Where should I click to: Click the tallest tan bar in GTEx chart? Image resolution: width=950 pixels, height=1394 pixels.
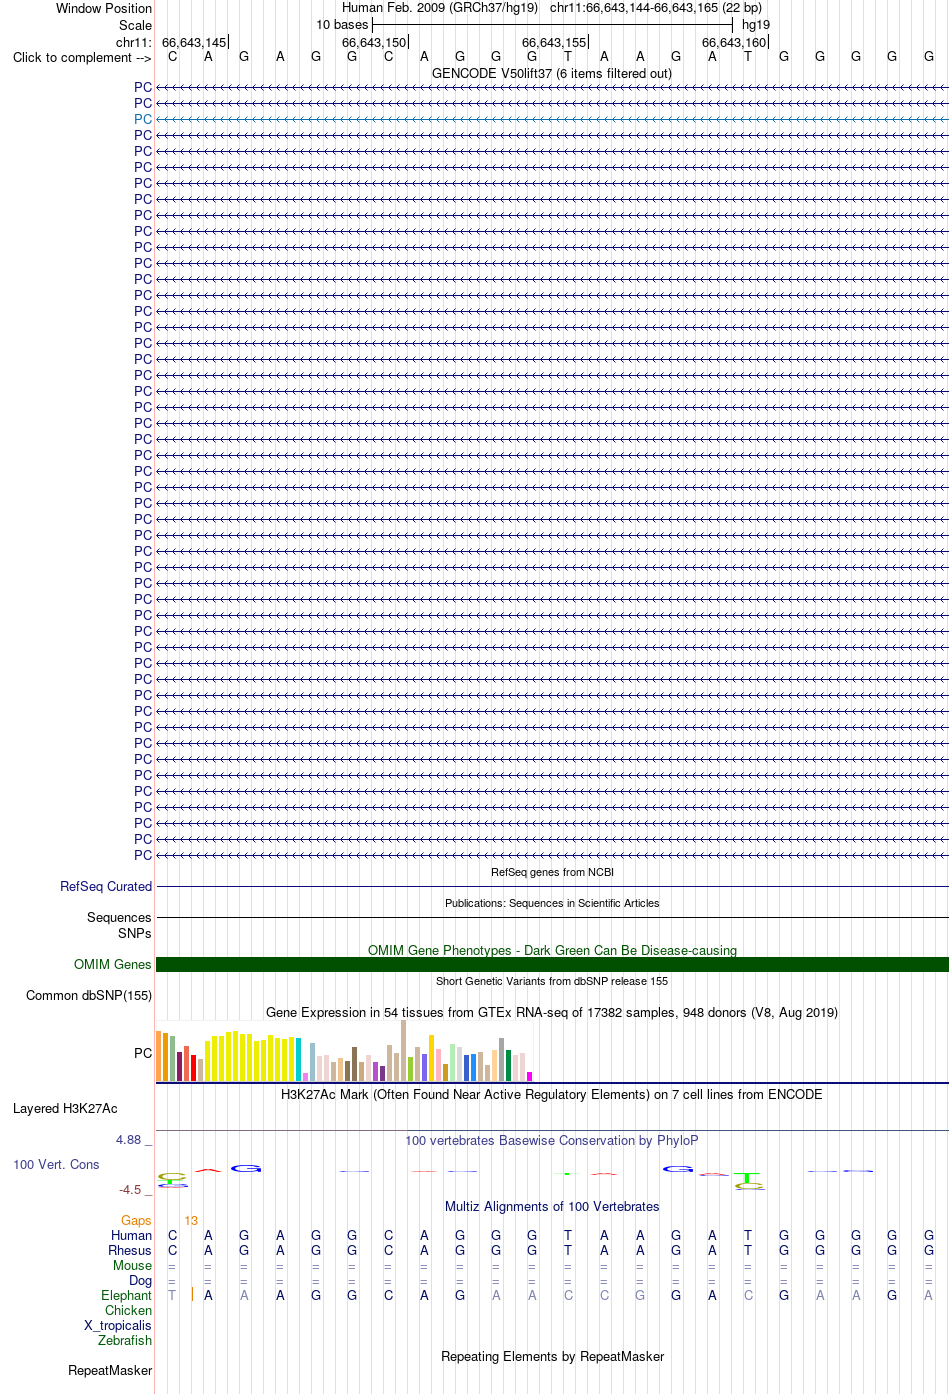click(x=403, y=1050)
